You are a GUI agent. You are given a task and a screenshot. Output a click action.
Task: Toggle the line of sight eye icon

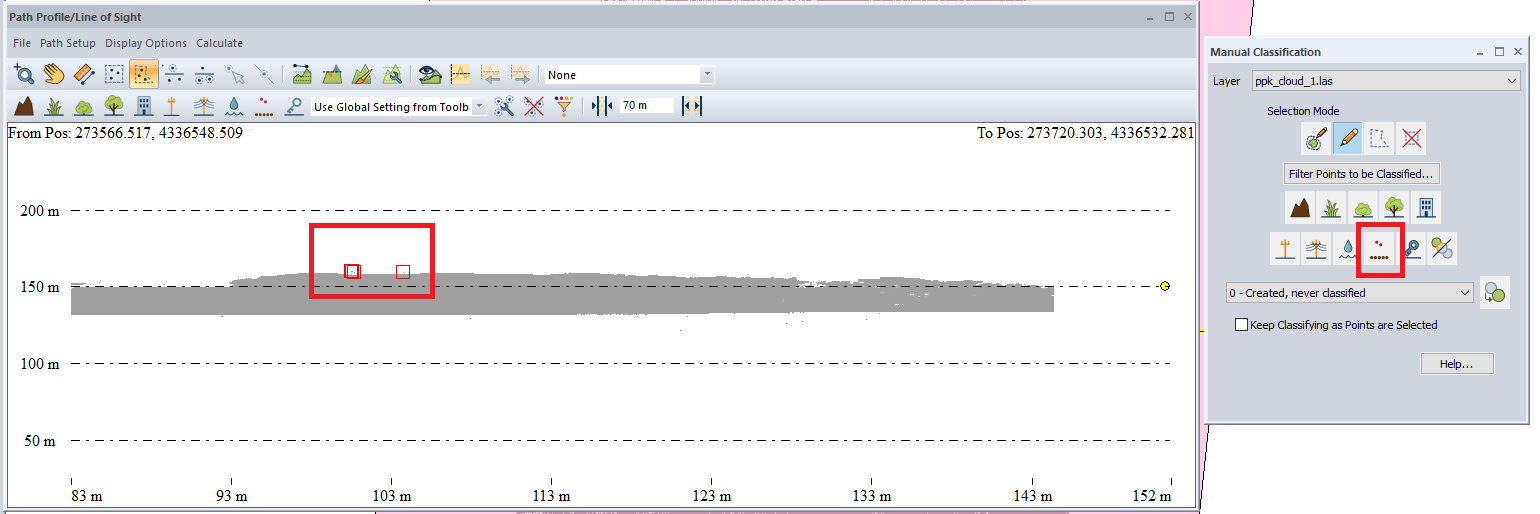point(430,74)
